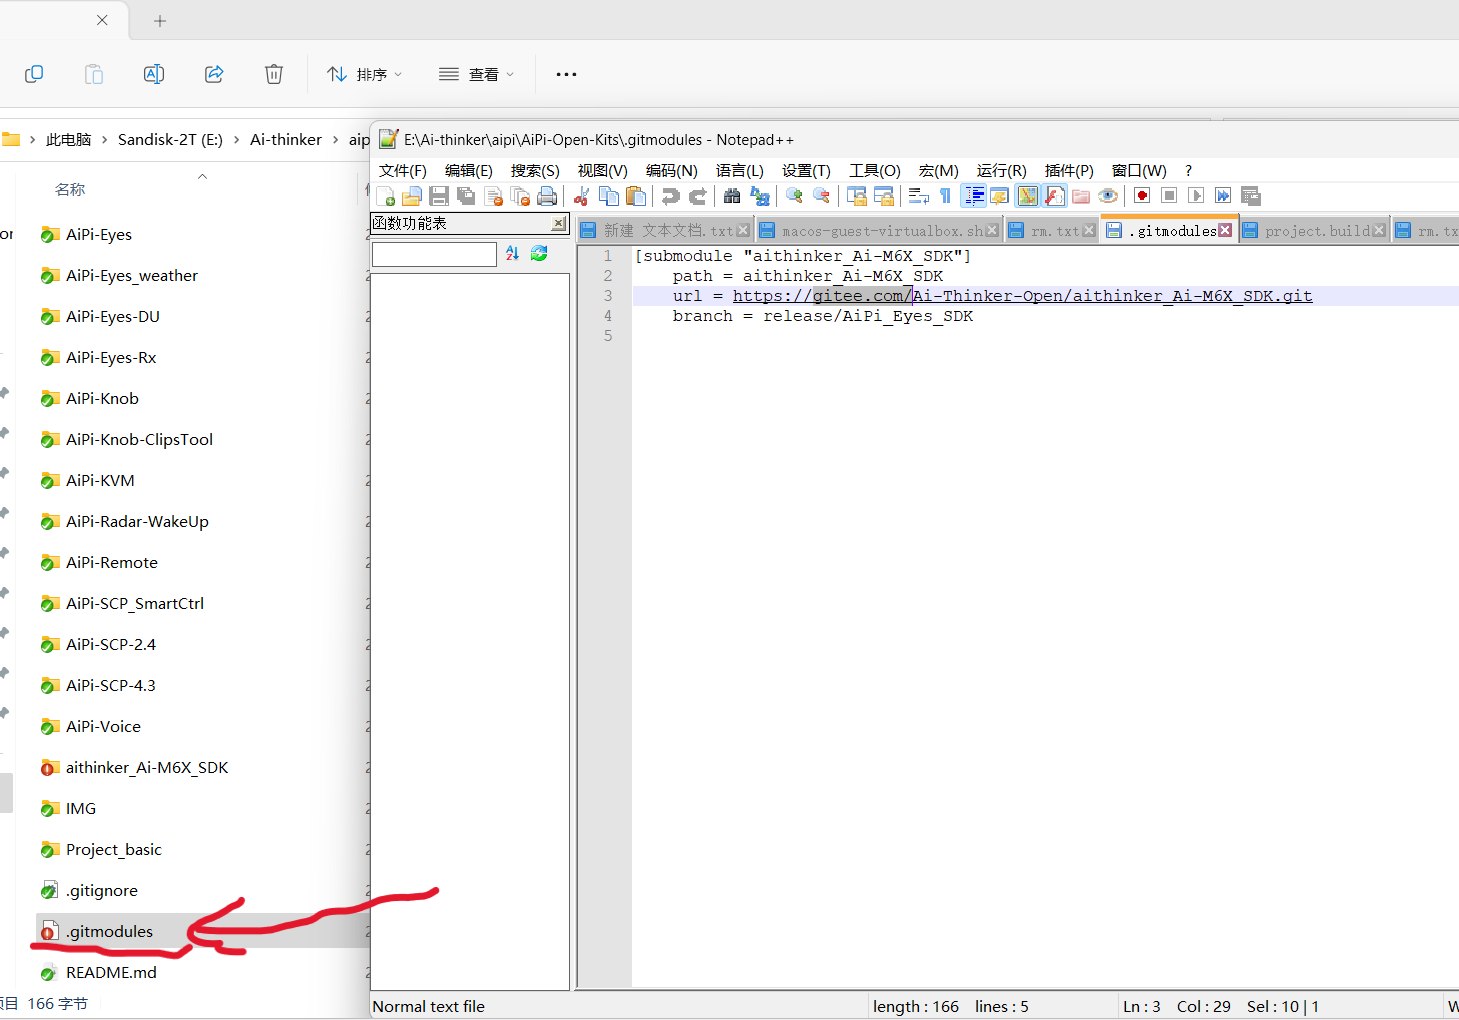The width and height of the screenshot is (1459, 1020).
Task: Open the 视图(V) menu
Action: (603, 171)
